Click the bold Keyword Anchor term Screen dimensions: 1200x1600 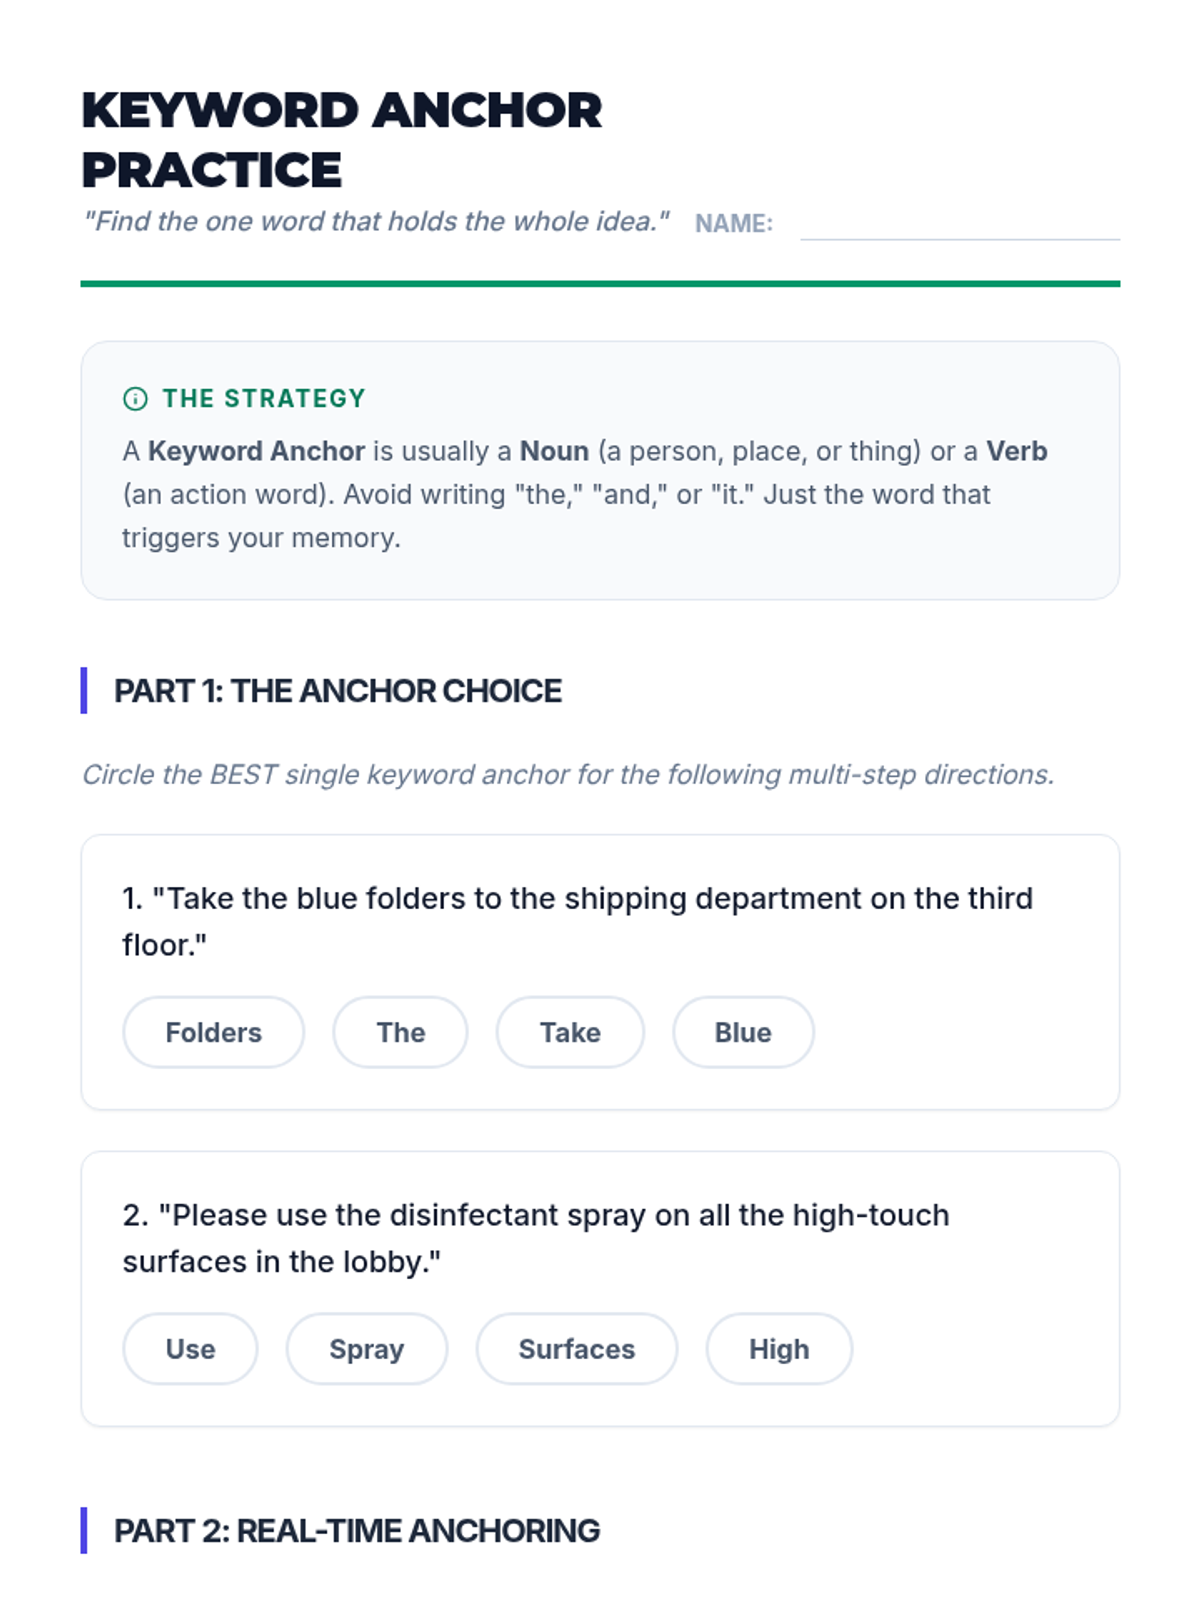click(x=256, y=451)
